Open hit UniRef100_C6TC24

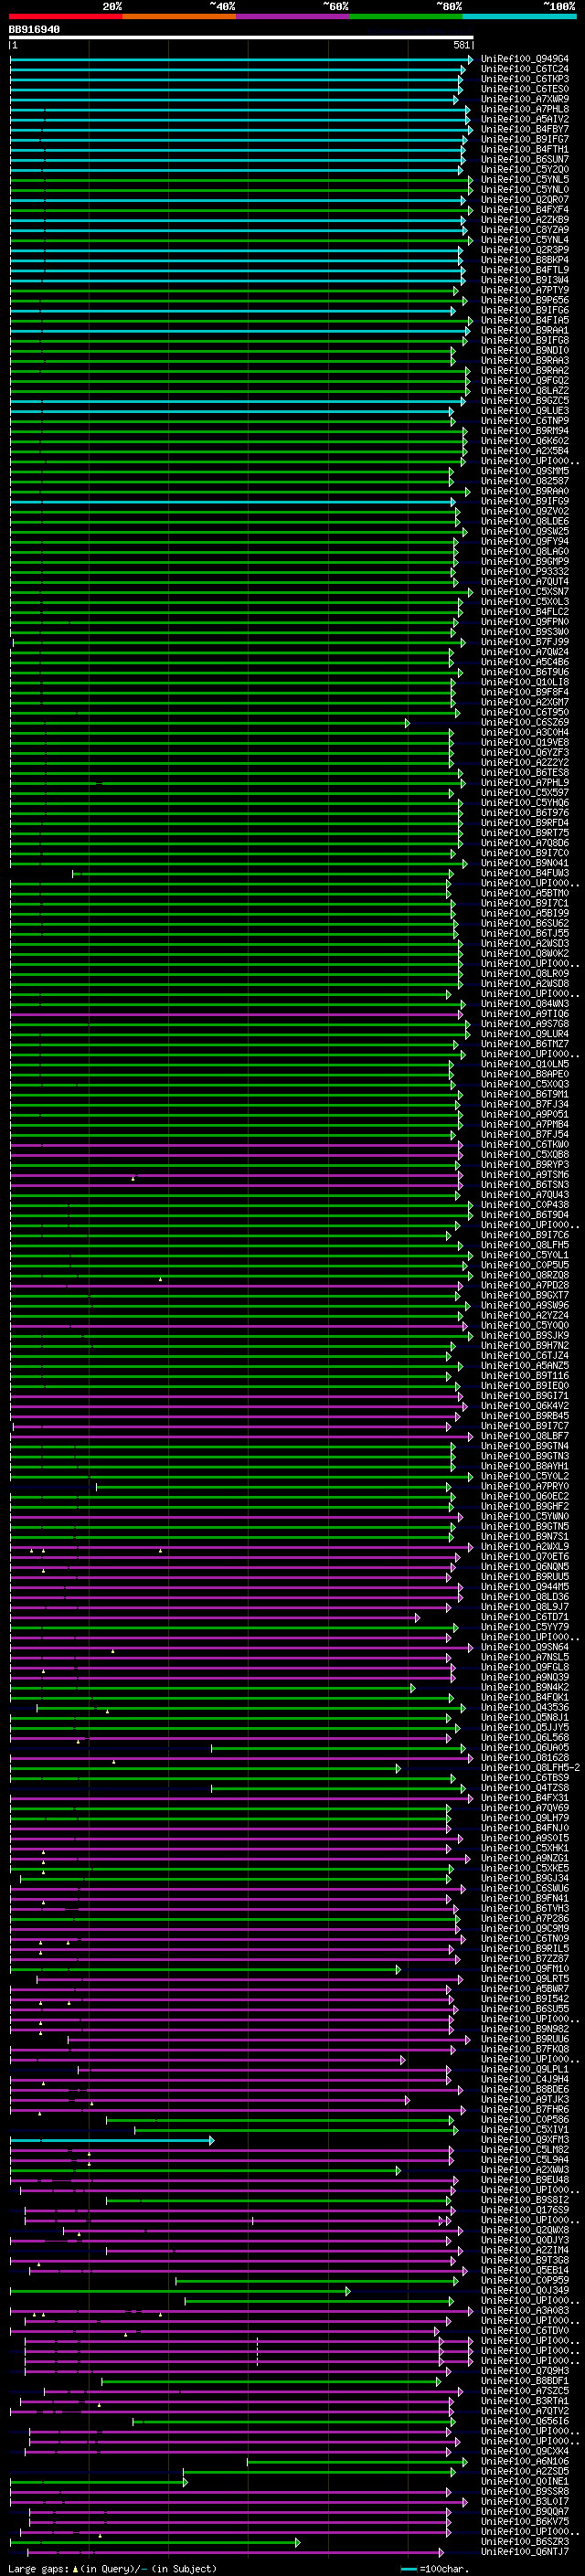click(525, 69)
